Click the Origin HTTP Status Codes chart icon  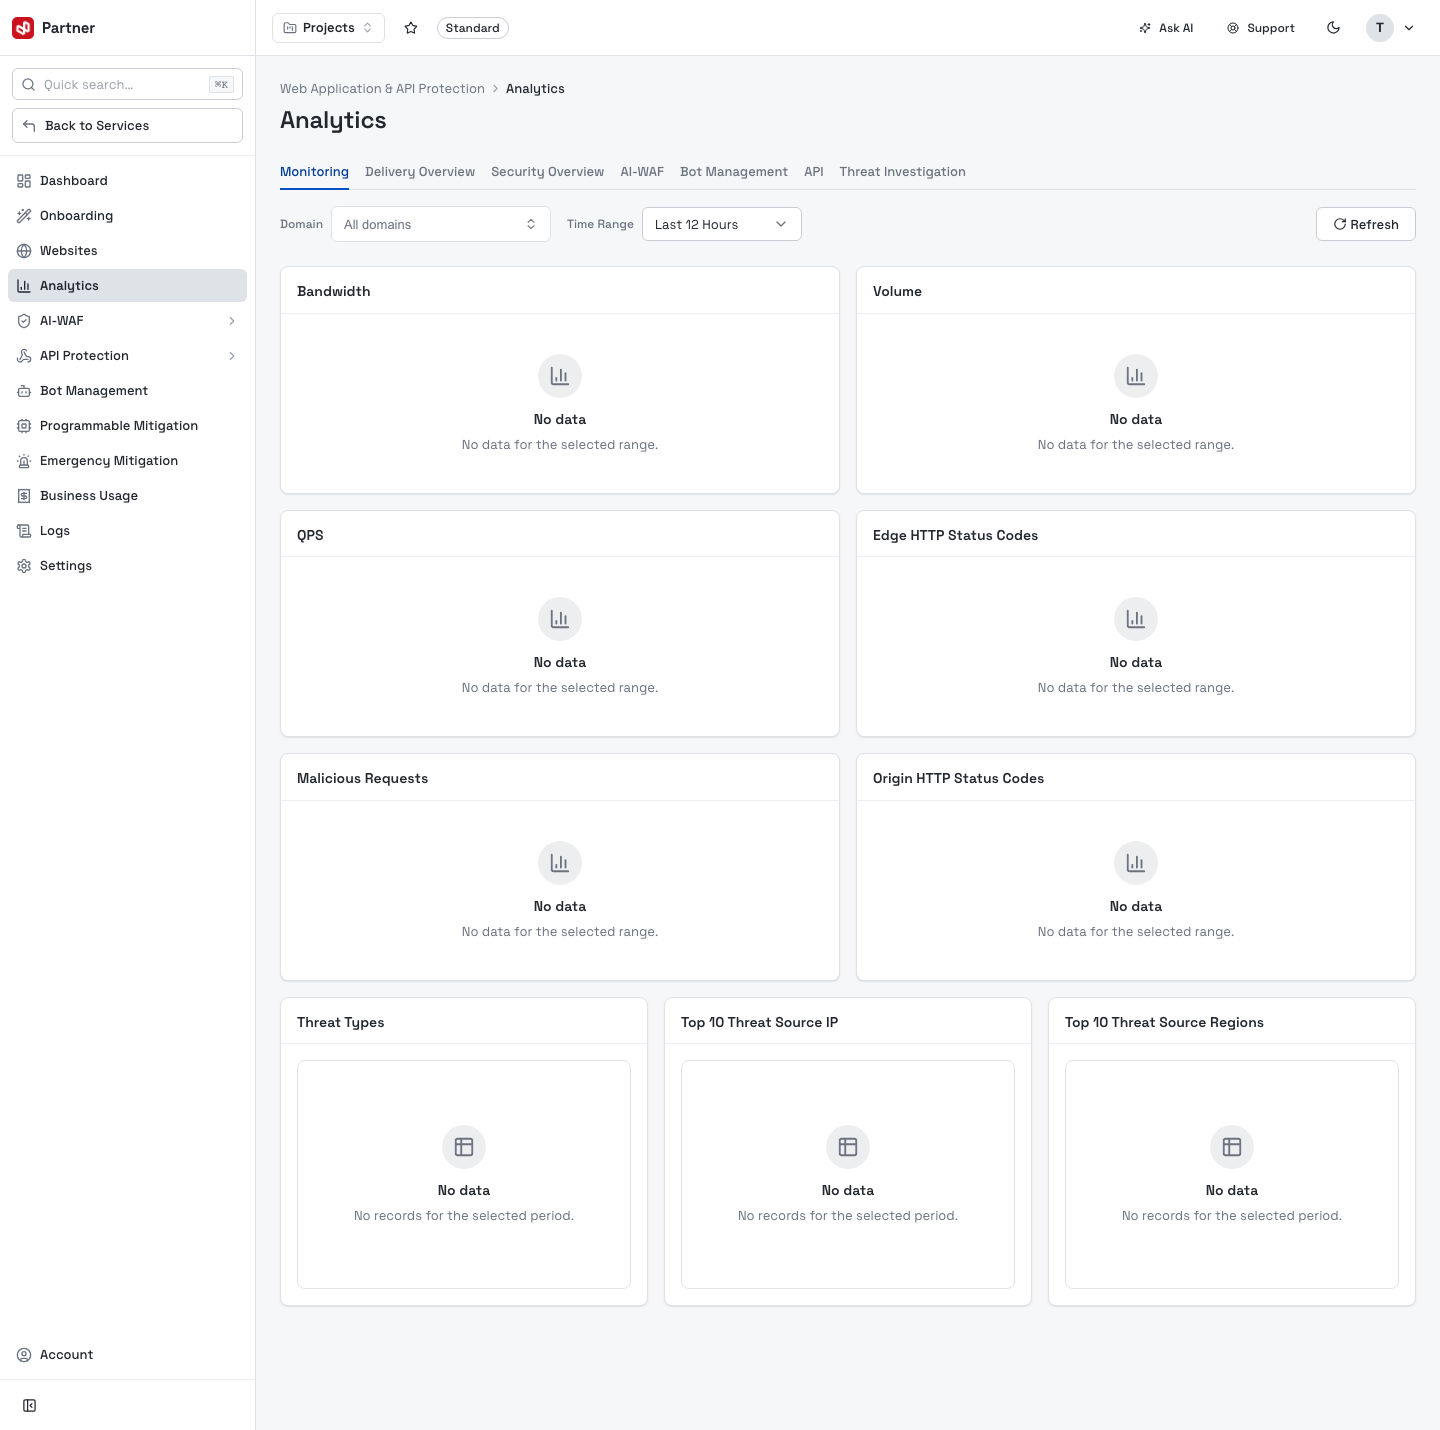1136,863
